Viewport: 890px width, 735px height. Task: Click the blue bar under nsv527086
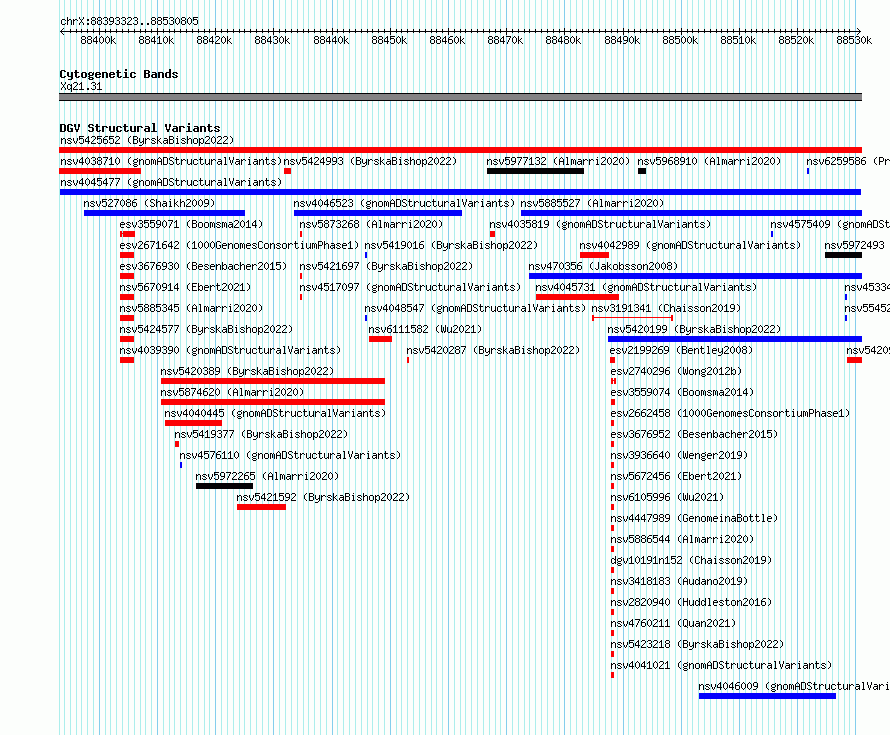click(165, 213)
